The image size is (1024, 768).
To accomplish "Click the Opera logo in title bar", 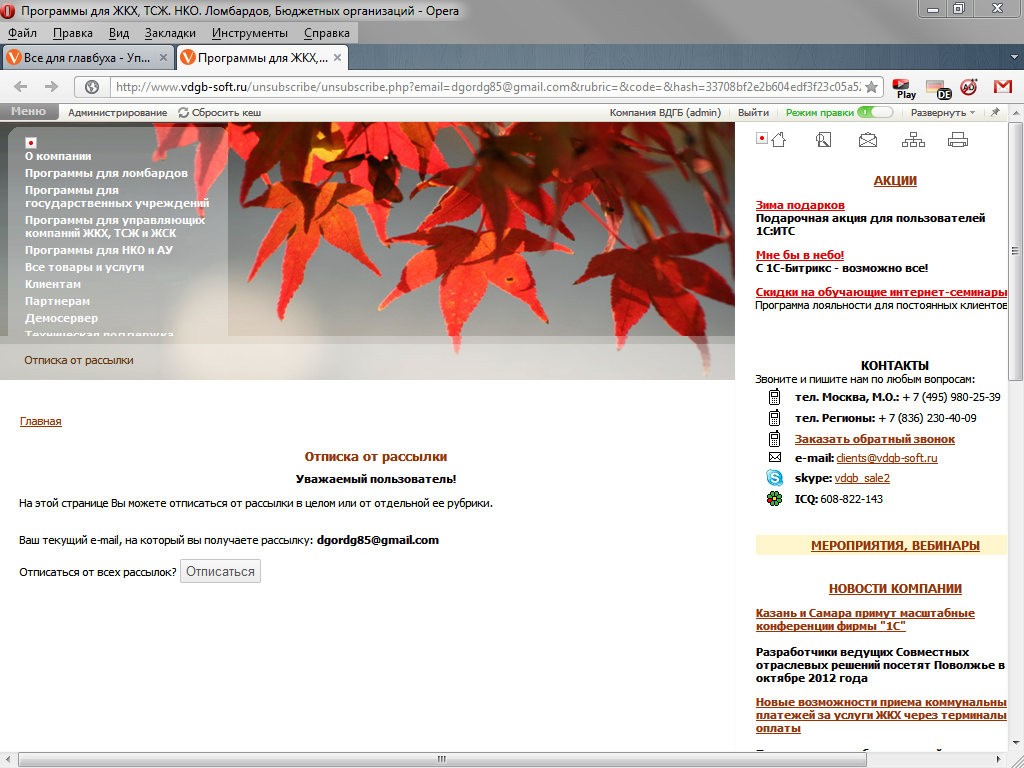I will [8, 10].
